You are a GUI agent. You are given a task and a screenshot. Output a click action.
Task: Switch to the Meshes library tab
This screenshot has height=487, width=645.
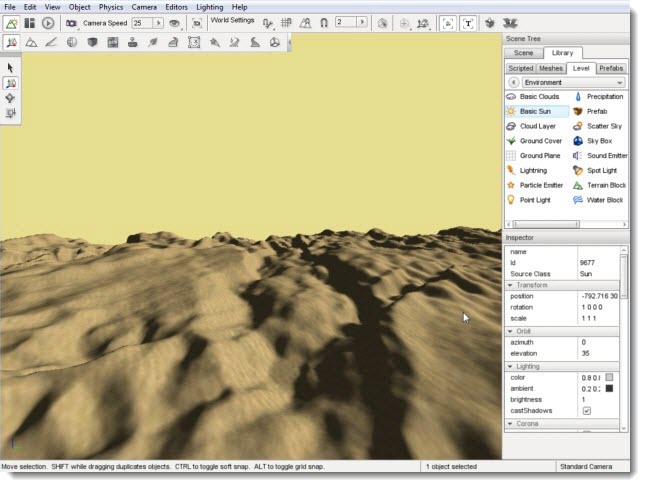click(x=553, y=68)
